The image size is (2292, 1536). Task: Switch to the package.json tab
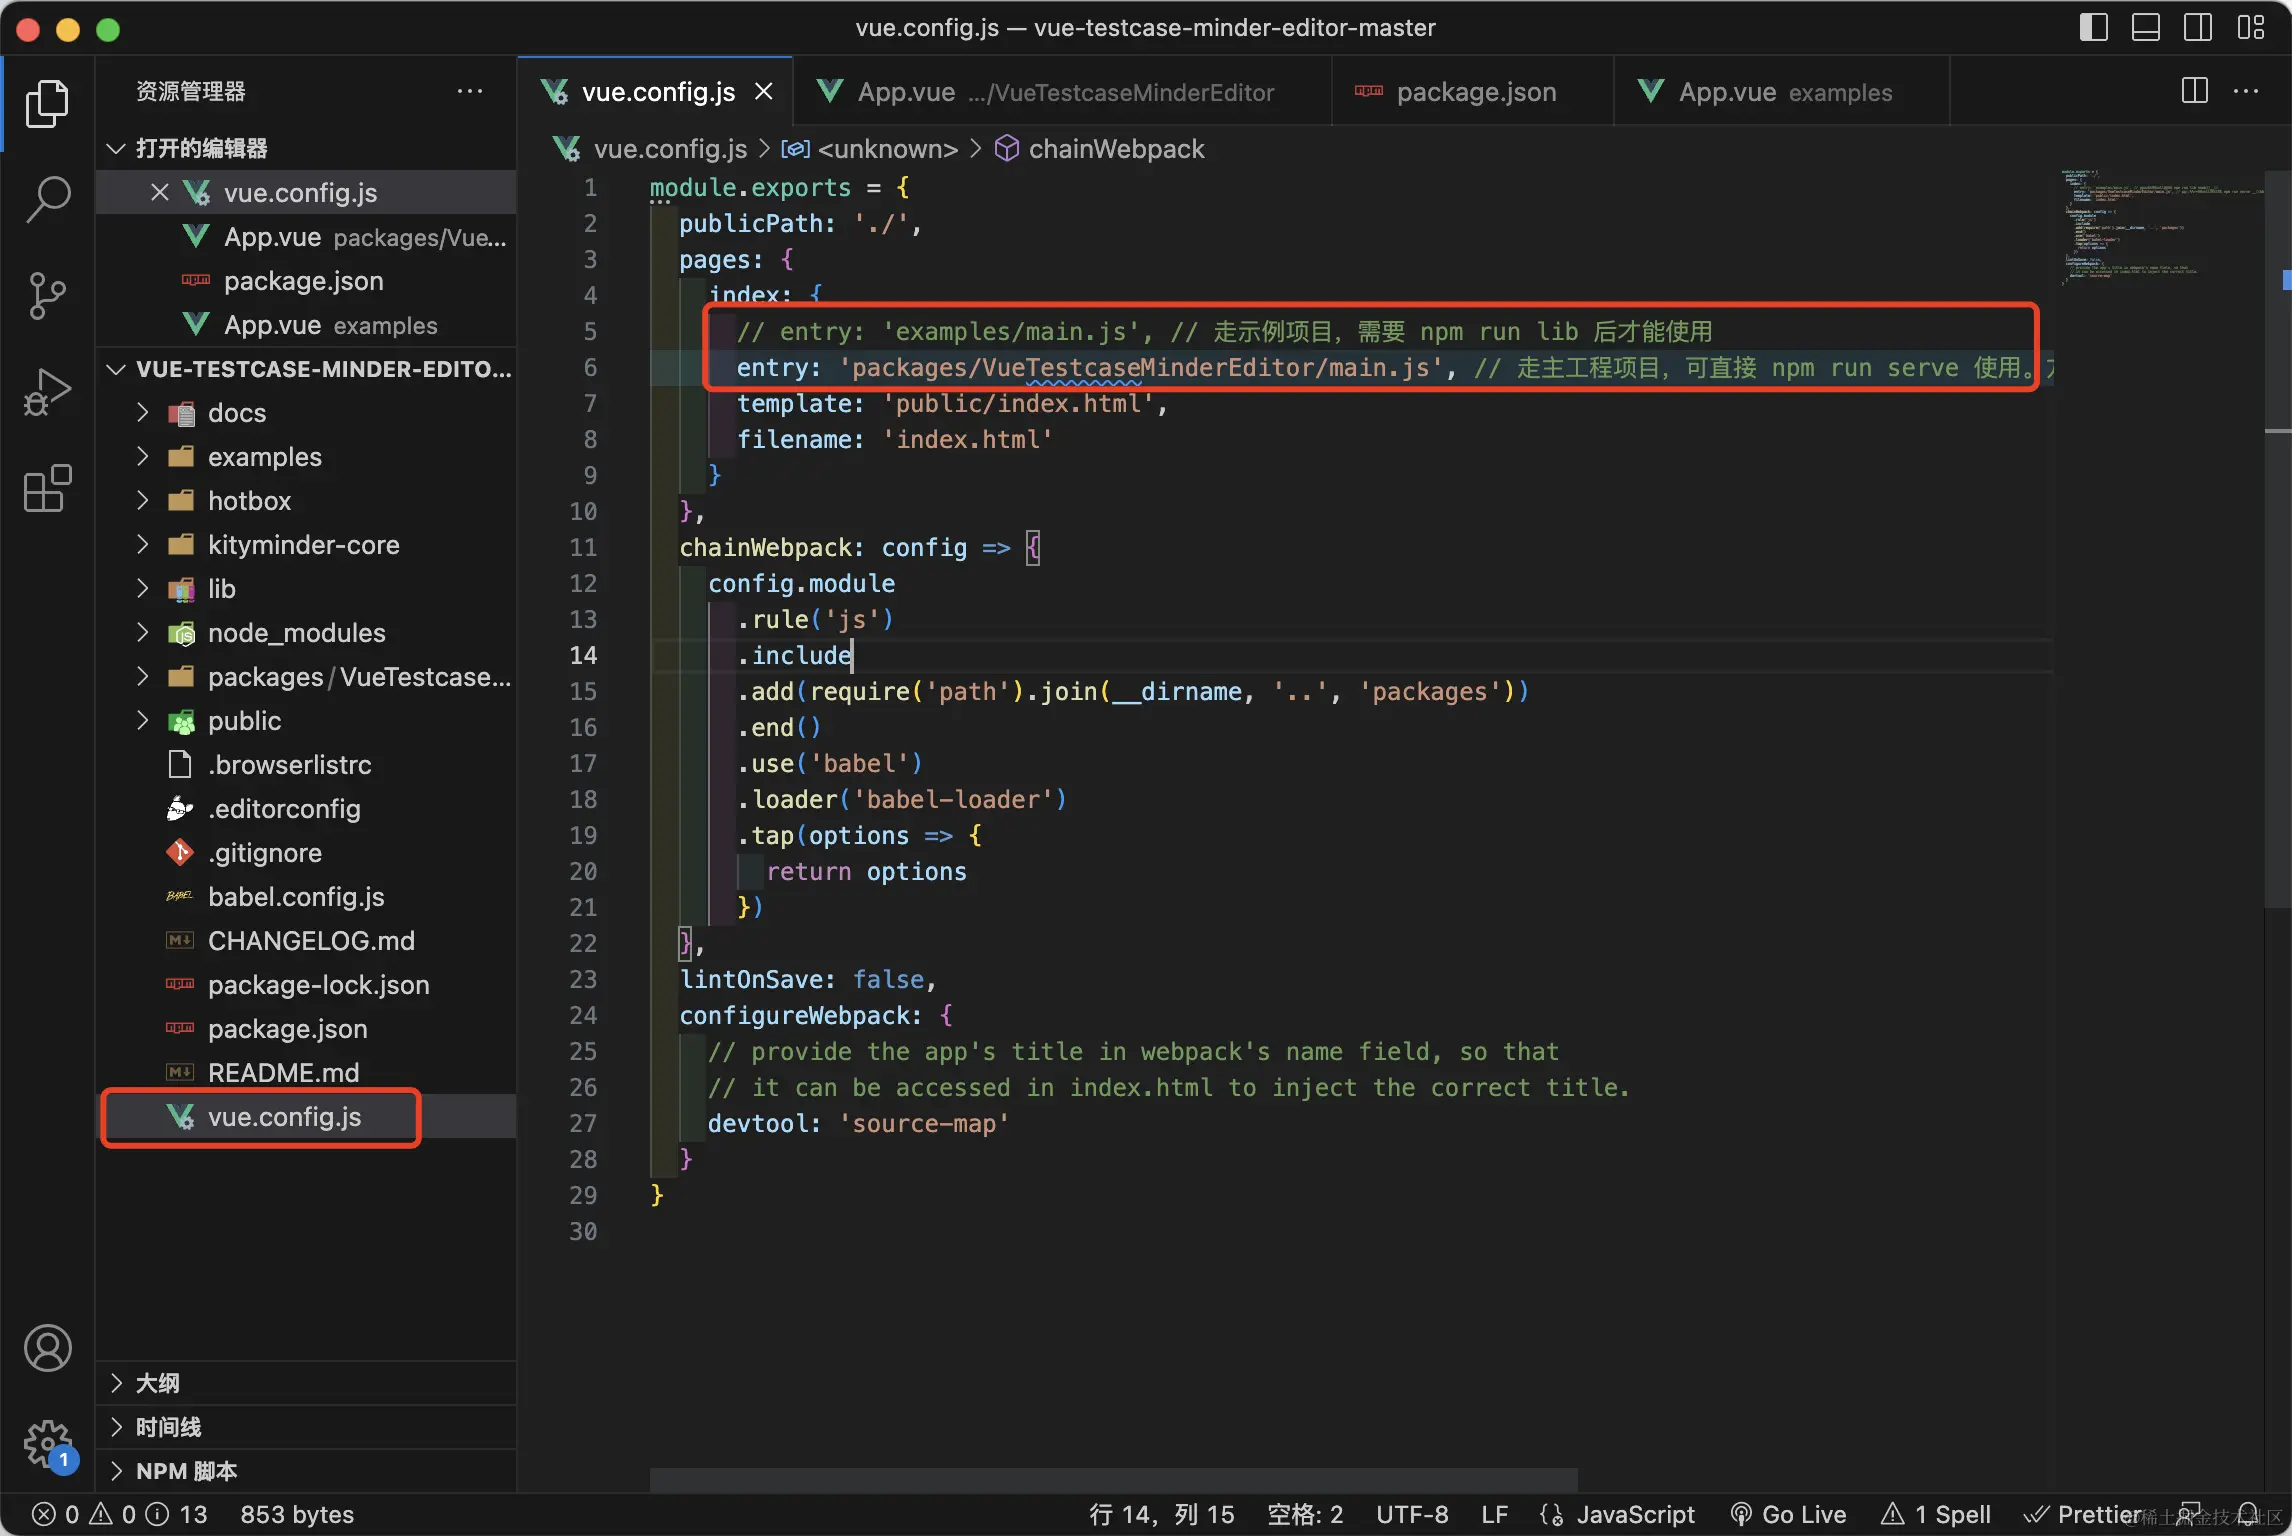point(1474,92)
